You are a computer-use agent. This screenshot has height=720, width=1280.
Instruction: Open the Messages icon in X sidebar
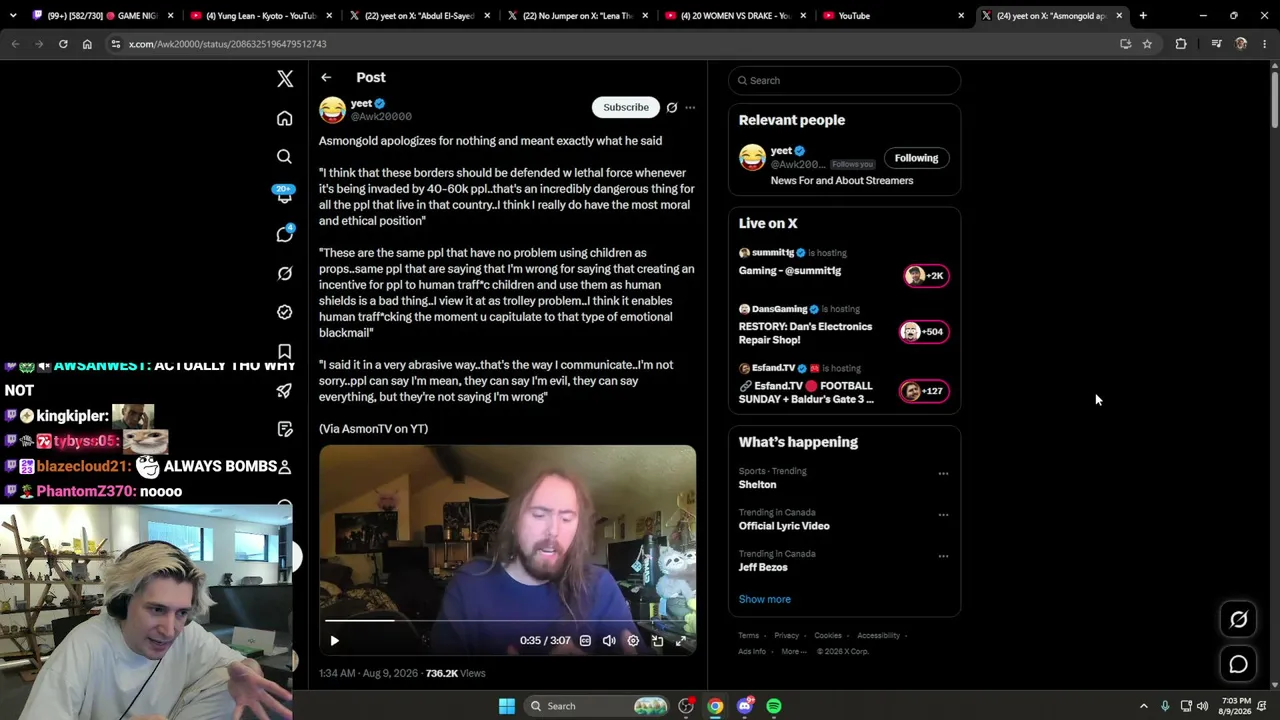pos(285,234)
